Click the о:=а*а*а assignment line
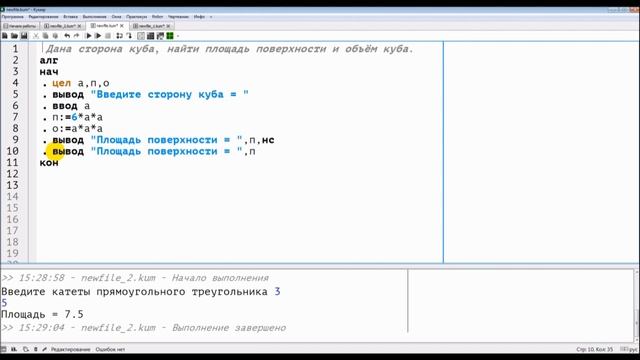The width and height of the screenshot is (640, 360). click(x=78, y=129)
